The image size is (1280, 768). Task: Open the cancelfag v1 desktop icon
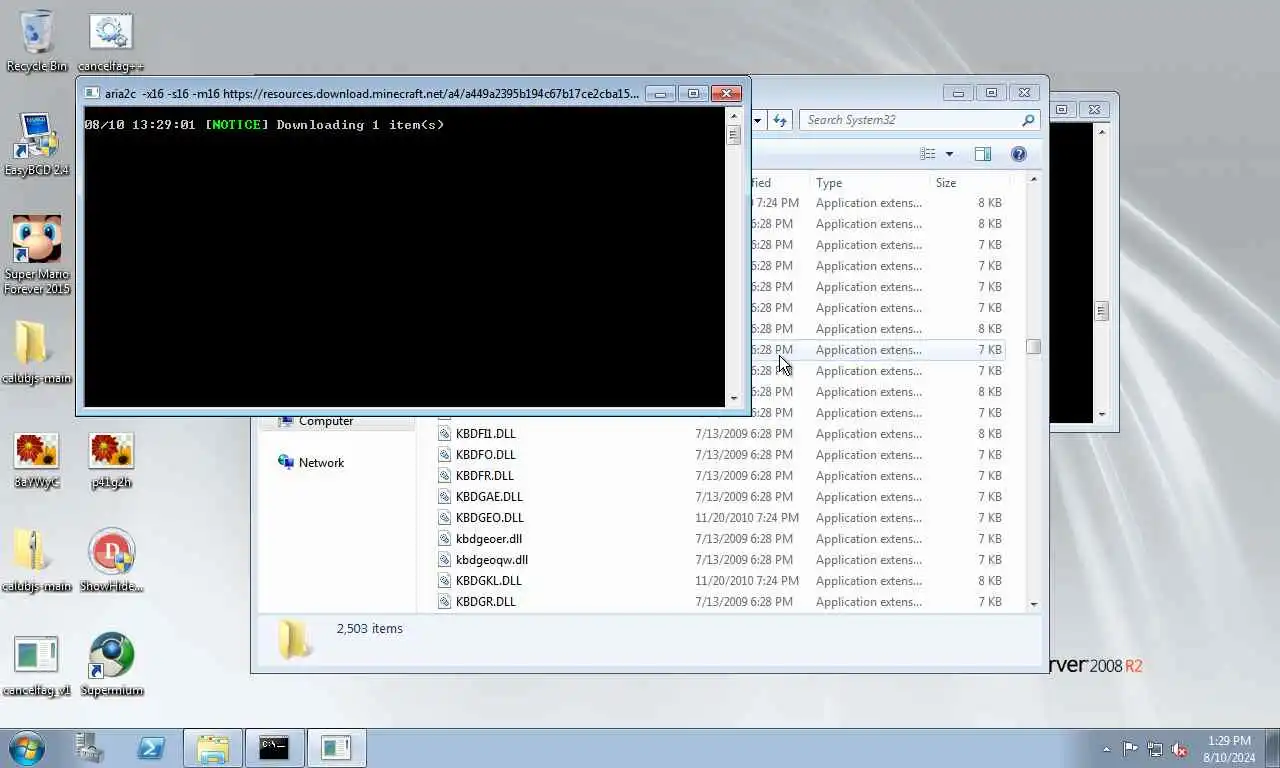pyautogui.click(x=36, y=665)
